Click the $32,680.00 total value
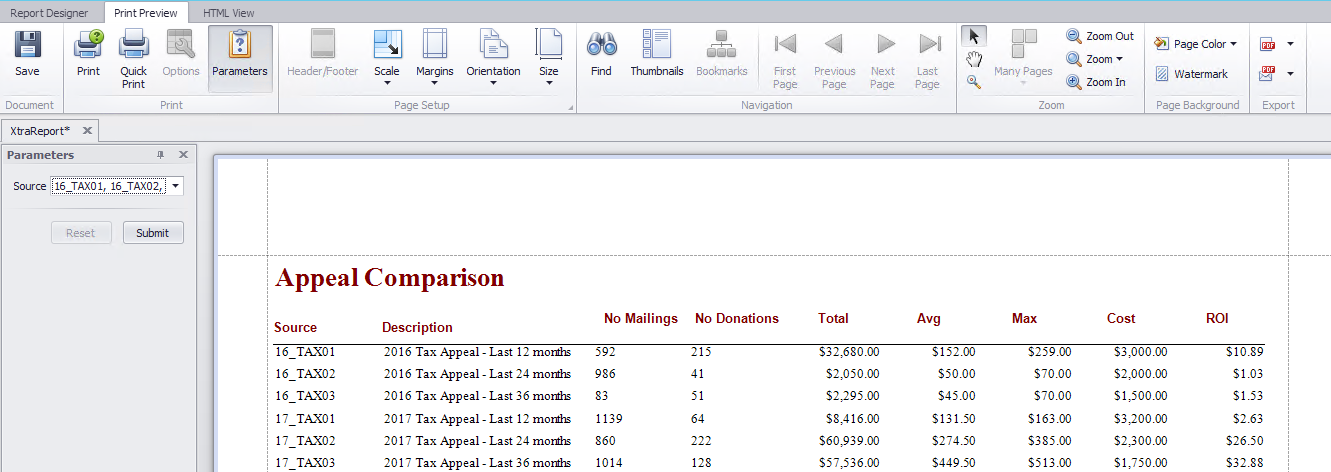The width and height of the screenshot is (1331, 472). point(847,352)
